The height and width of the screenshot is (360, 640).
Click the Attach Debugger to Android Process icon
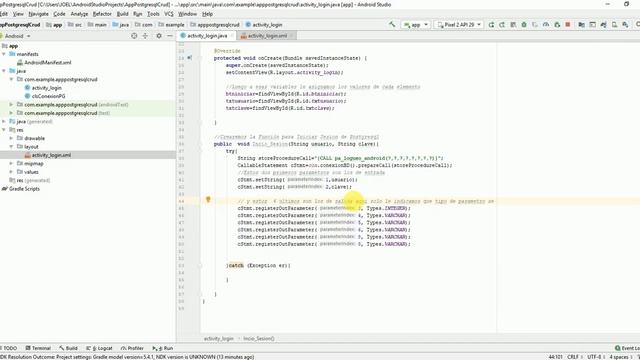(x=557, y=24)
